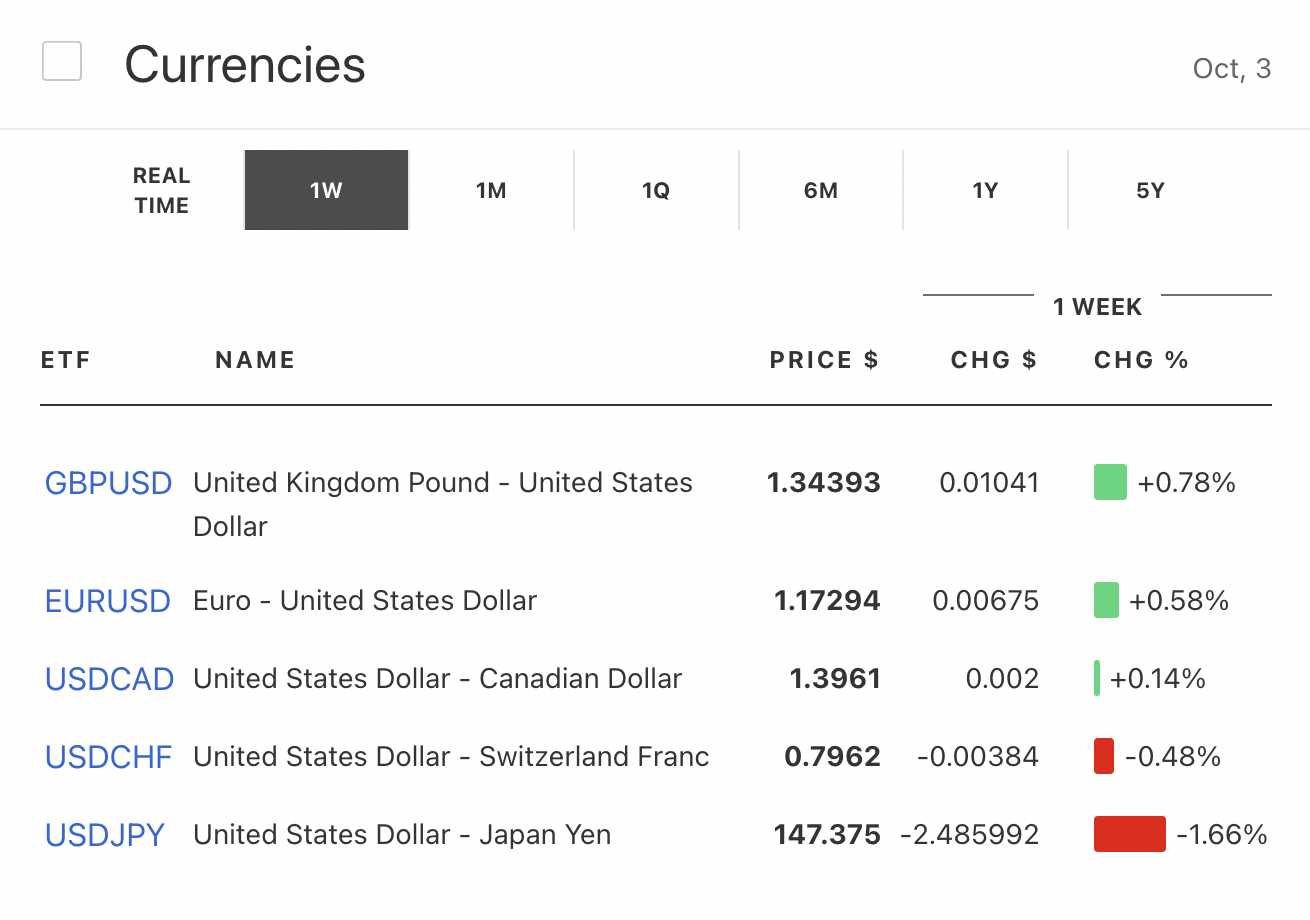Click the USDCAD ticker link
This screenshot has height=920, width=1310.
pyautogui.click(x=109, y=679)
